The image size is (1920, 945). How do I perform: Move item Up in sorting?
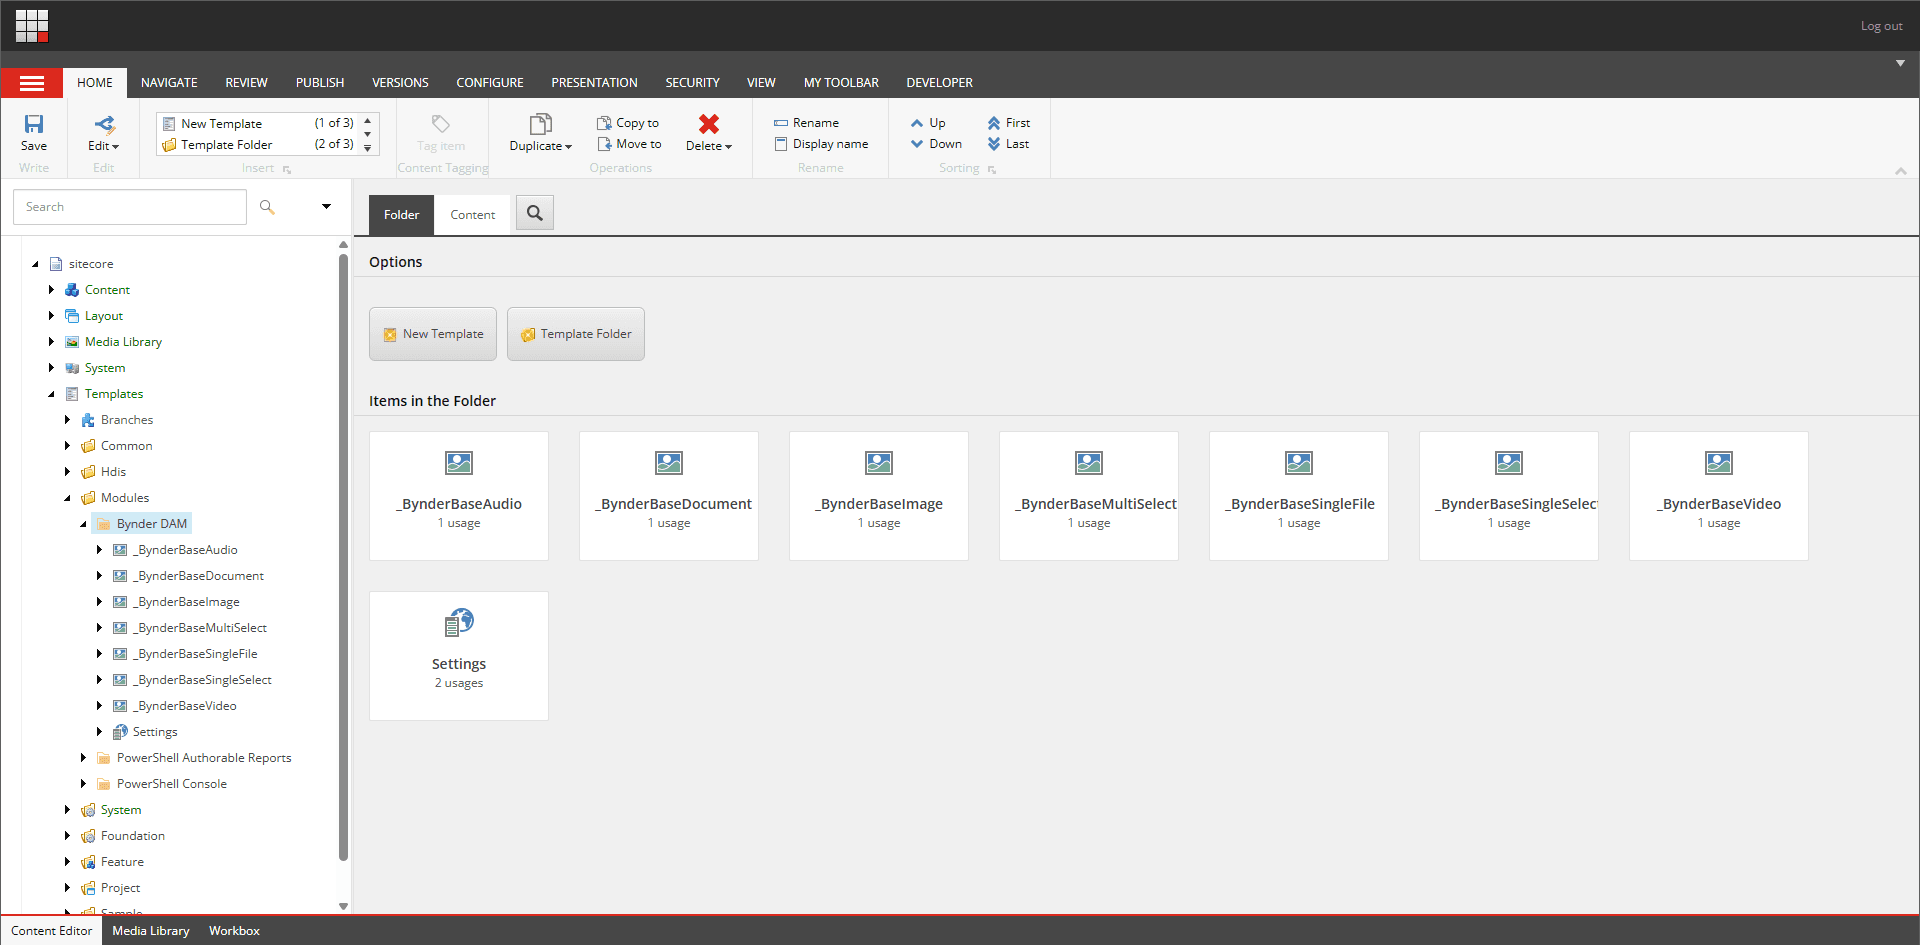click(x=928, y=123)
